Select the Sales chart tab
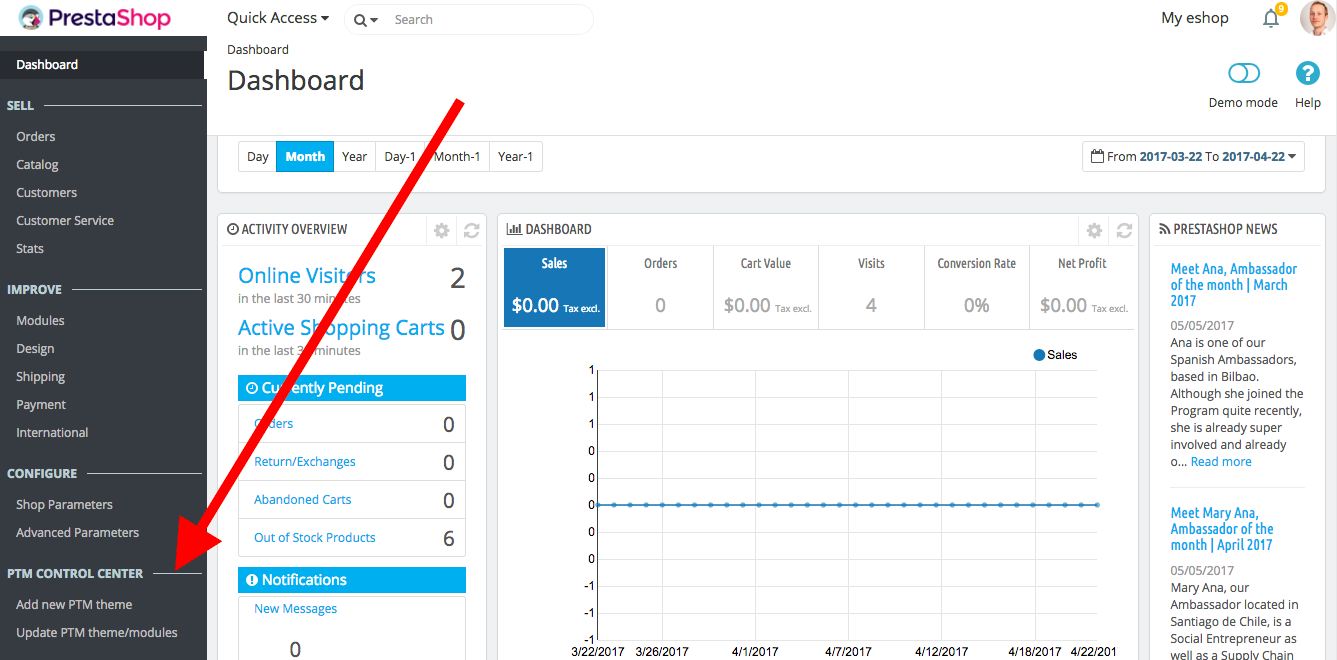The width and height of the screenshot is (1337, 660). click(555, 288)
